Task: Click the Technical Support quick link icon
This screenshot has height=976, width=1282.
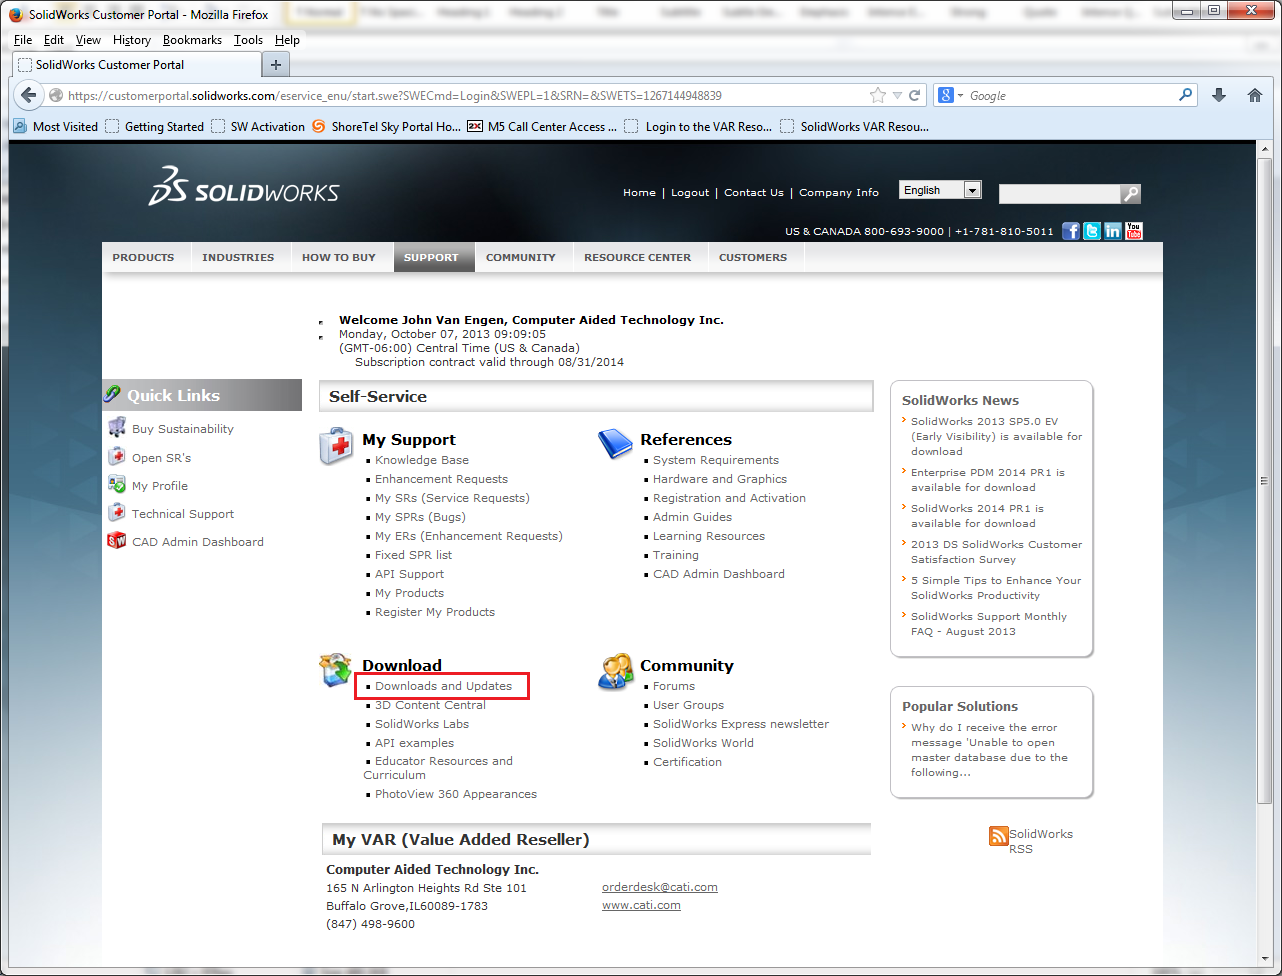Action: point(116,513)
